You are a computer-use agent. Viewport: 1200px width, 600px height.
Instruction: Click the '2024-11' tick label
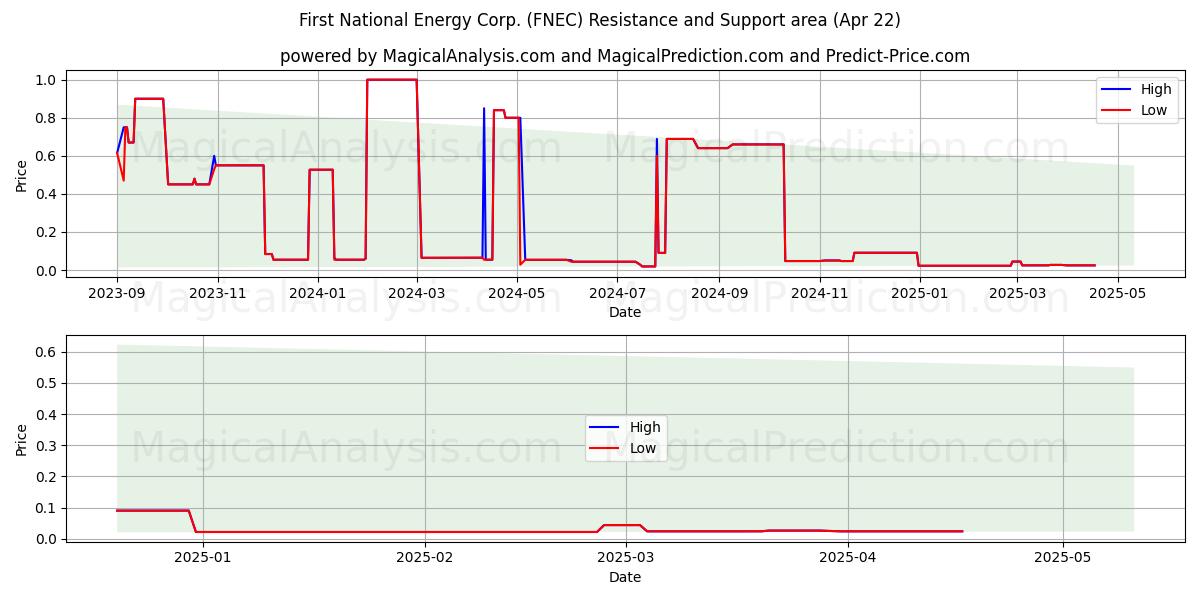point(820,293)
